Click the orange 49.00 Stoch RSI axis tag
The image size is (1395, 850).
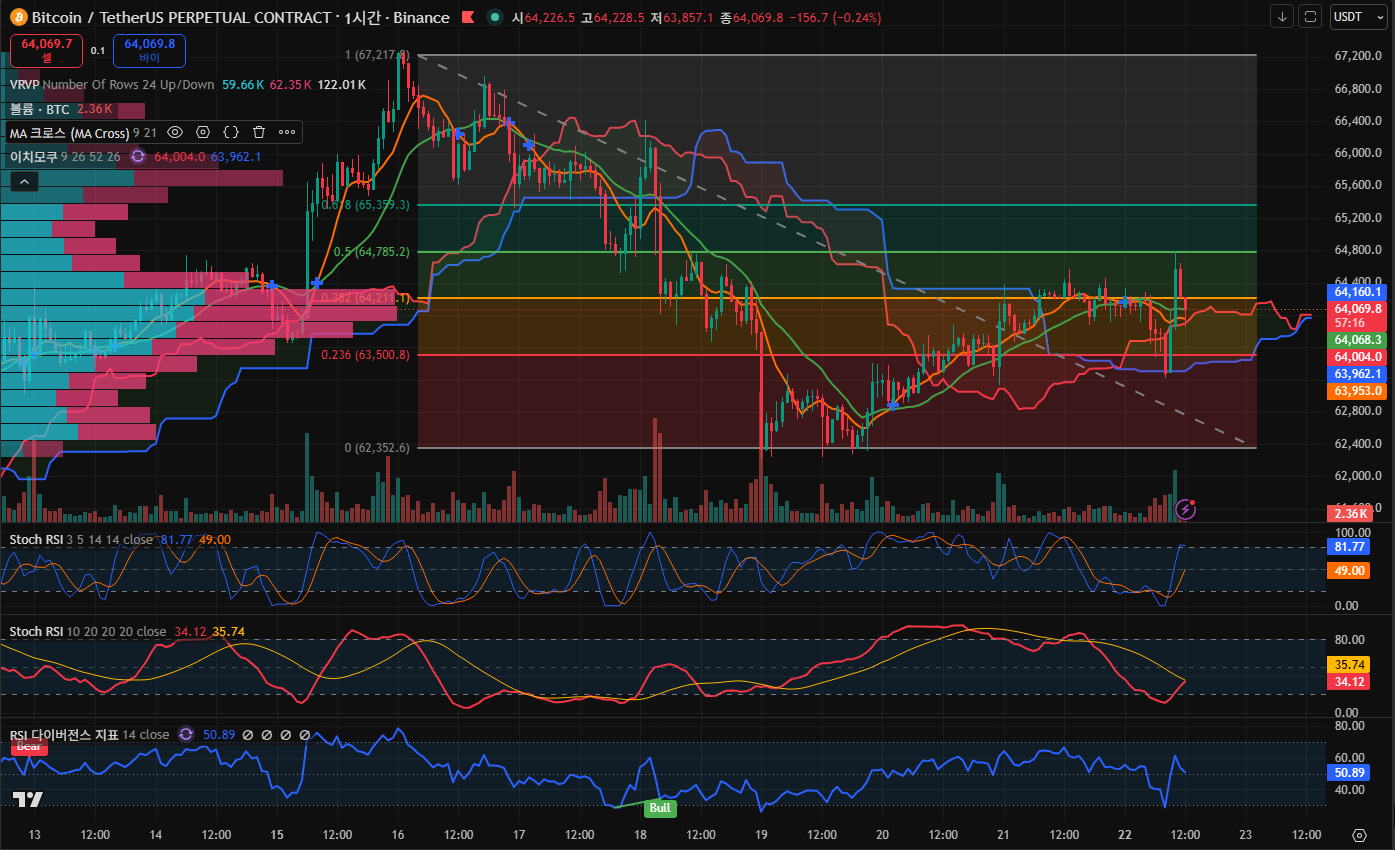[1349, 570]
